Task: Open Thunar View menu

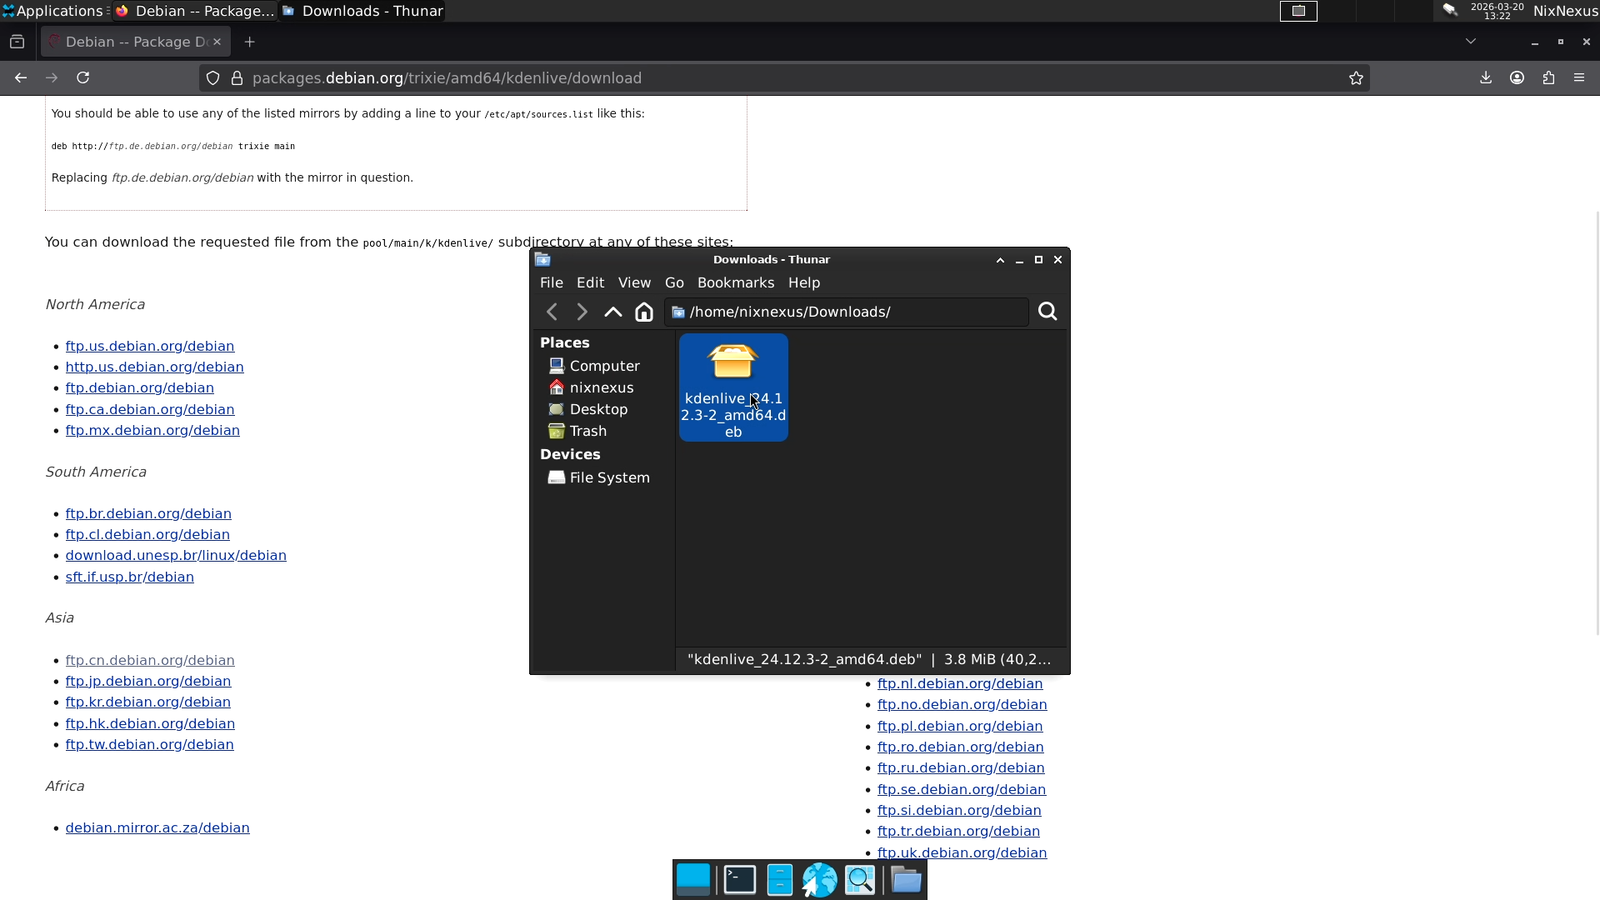Action: [x=634, y=283]
